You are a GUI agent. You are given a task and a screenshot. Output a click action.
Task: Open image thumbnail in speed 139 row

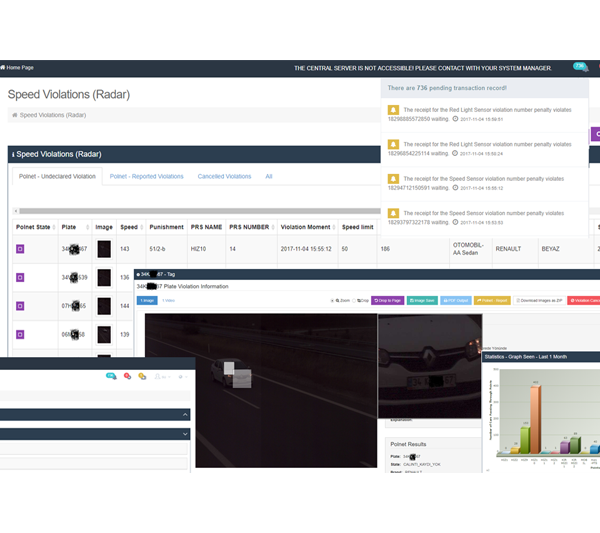[104, 335]
